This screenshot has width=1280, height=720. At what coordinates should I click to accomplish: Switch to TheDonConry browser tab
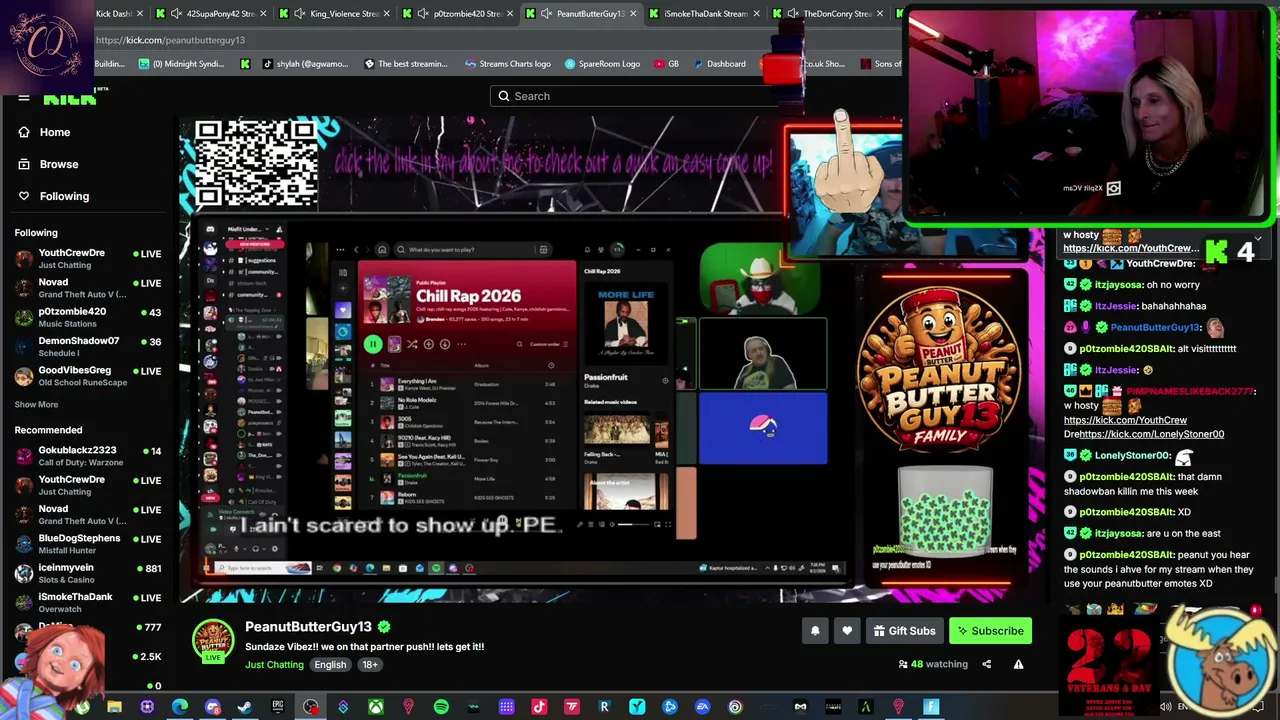click(829, 14)
